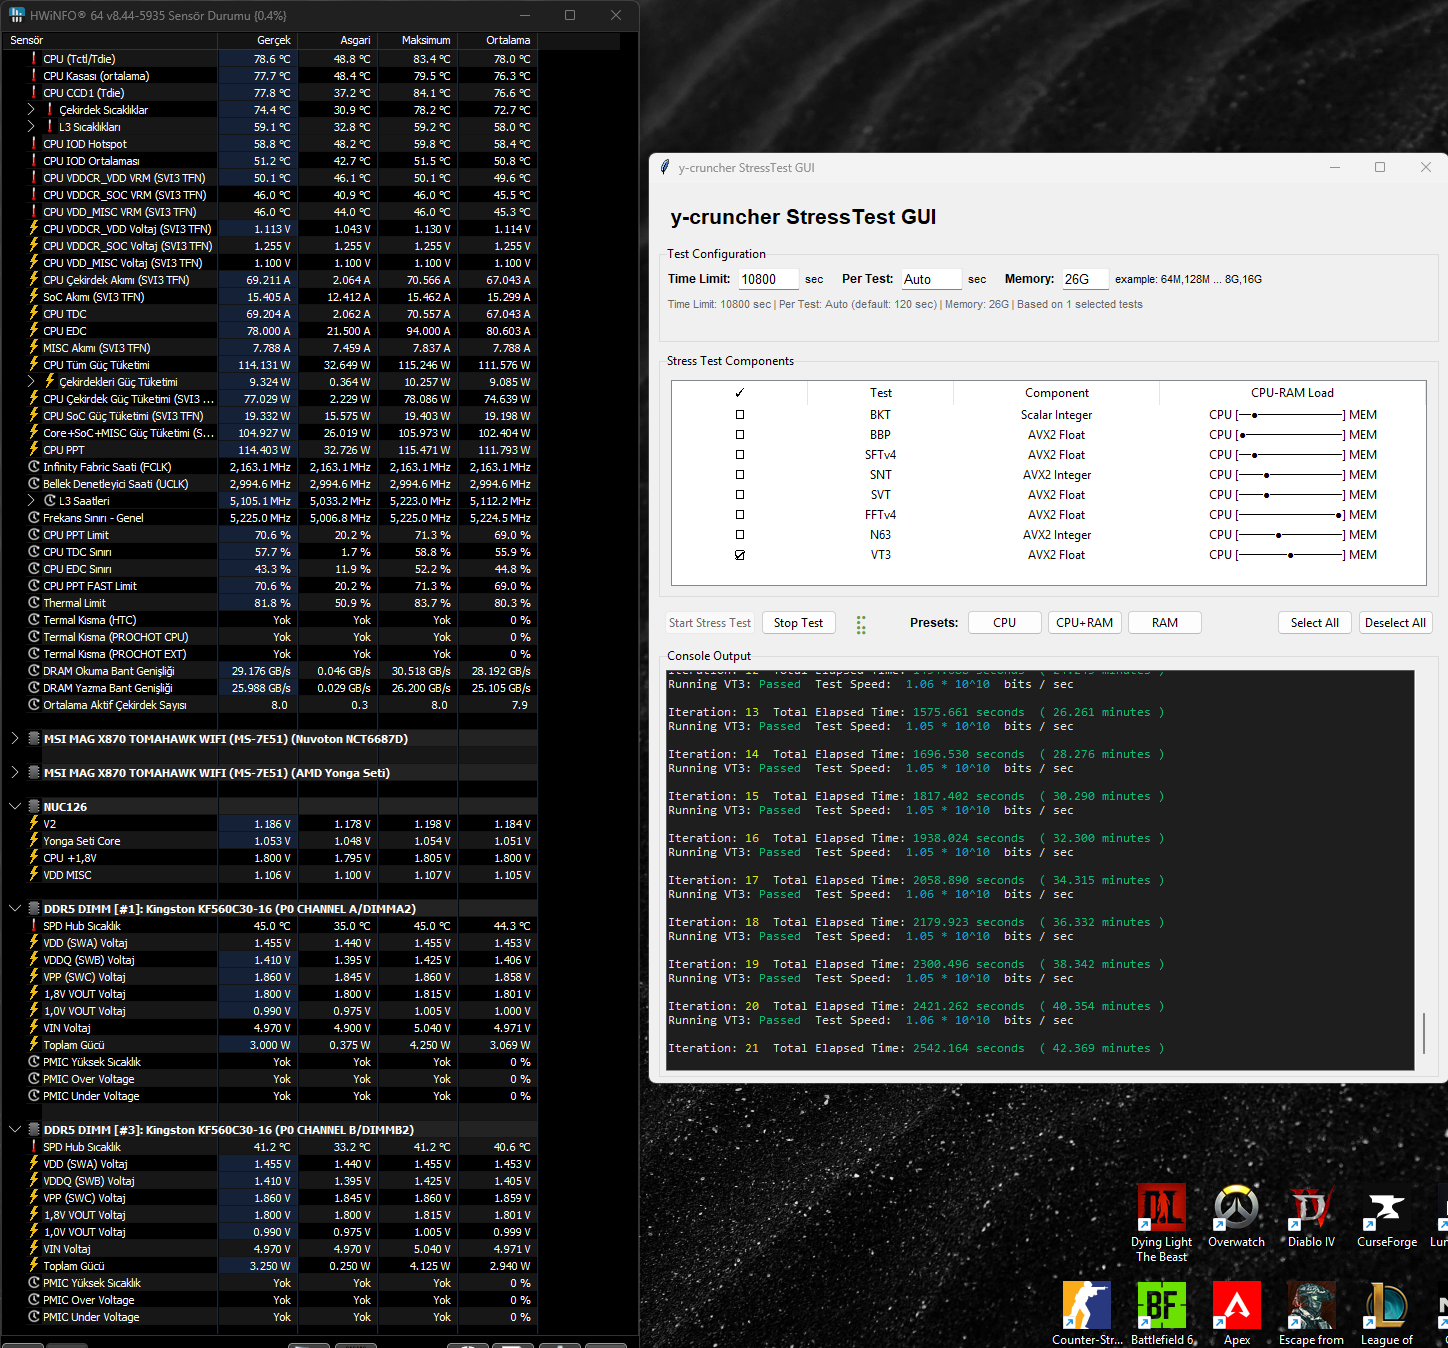Collapse DDR5 DIMM [#3] sensor group

[x=14, y=1130]
